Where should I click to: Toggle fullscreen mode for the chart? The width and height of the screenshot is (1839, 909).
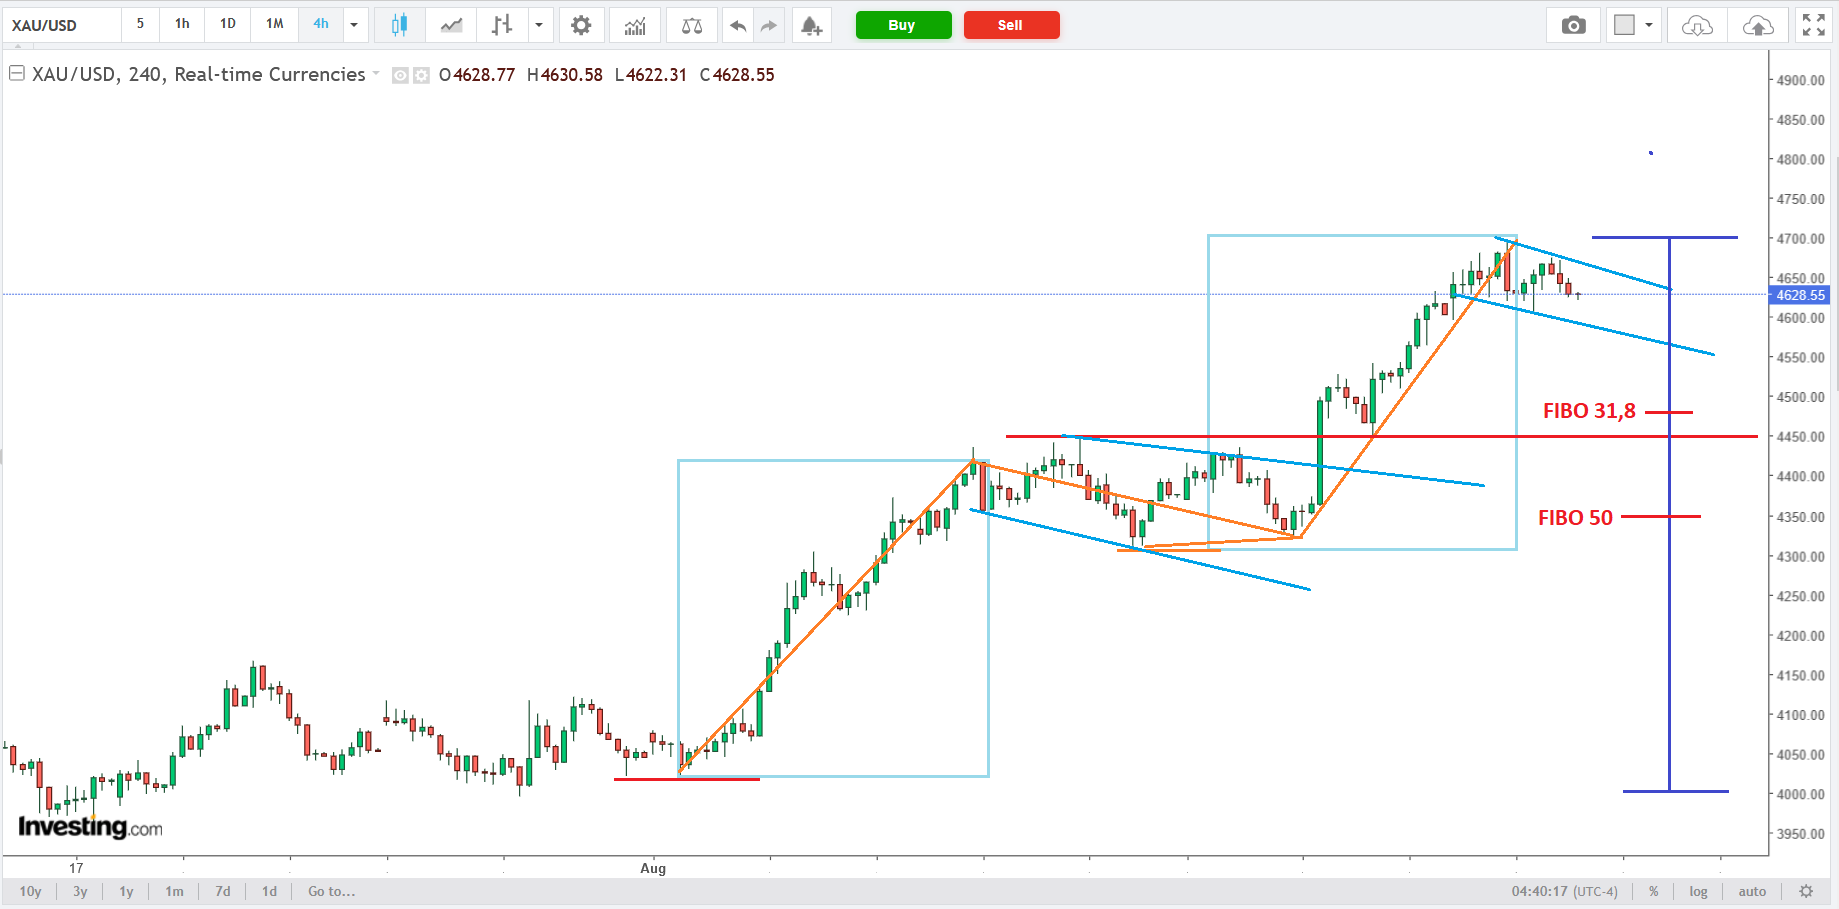point(1813,25)
